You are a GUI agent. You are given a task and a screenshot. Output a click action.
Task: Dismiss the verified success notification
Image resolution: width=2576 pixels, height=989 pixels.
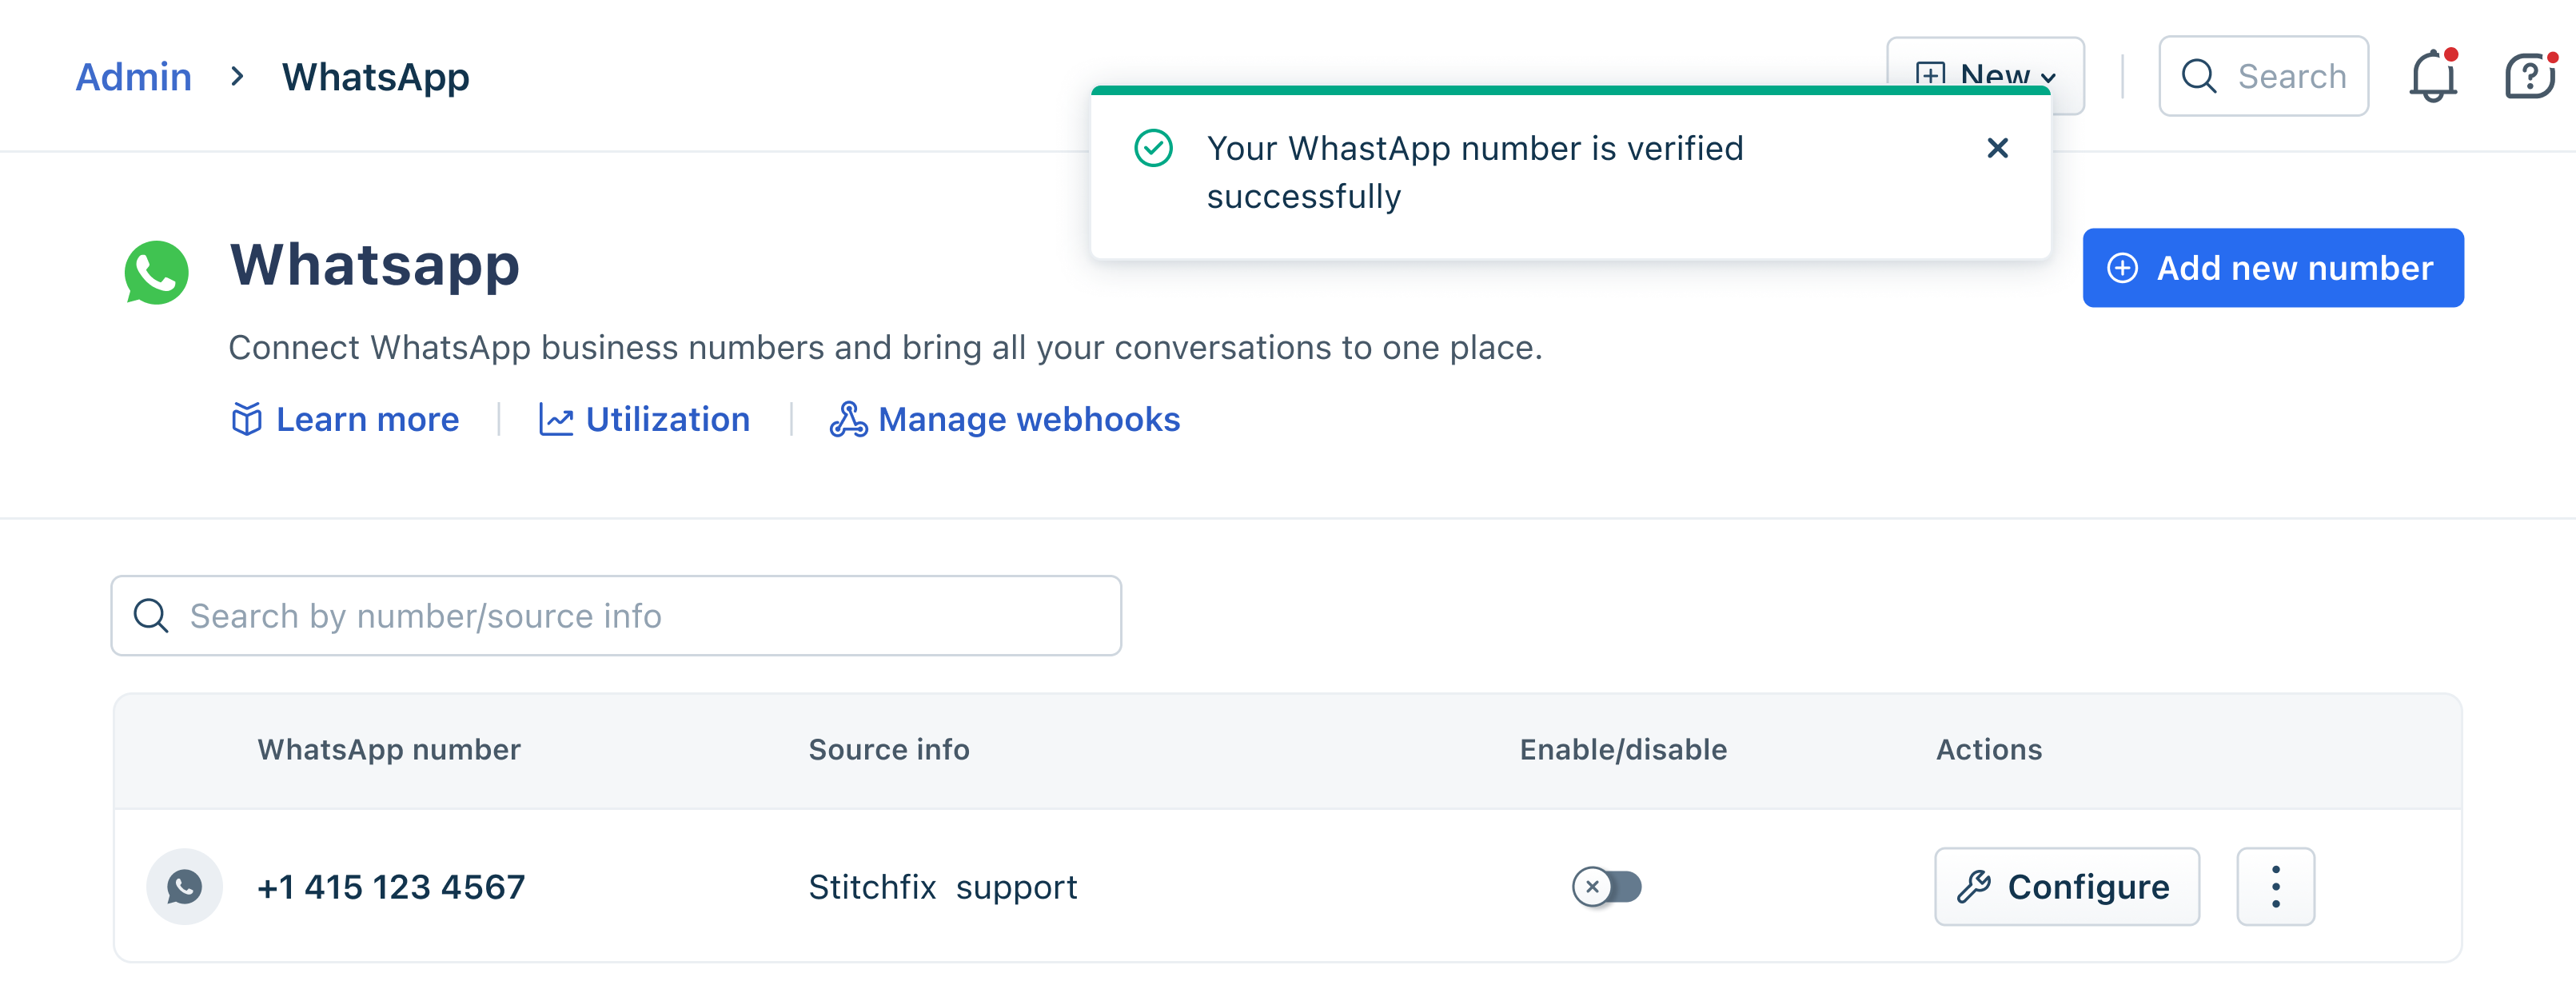click(1997, 148)
